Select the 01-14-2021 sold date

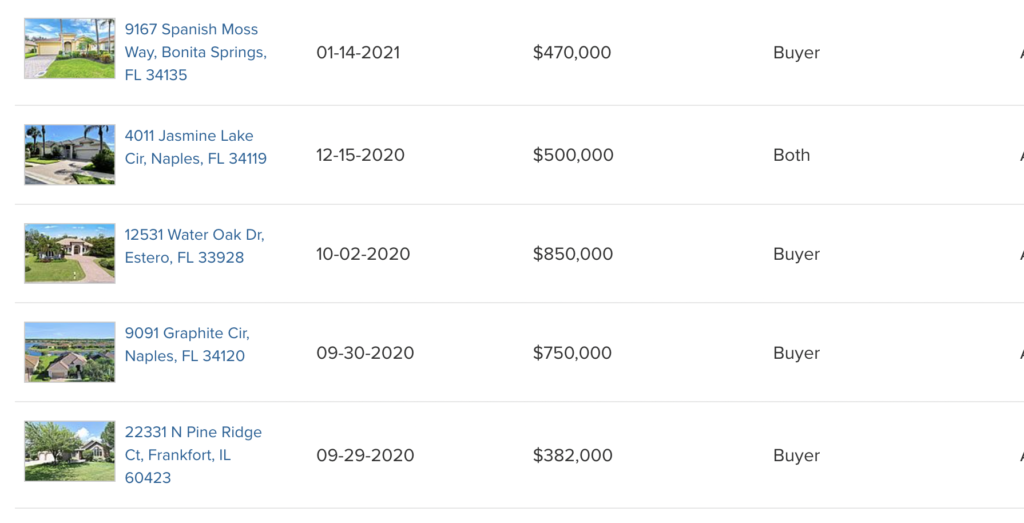pyautogui.click(x=358, y=52)
